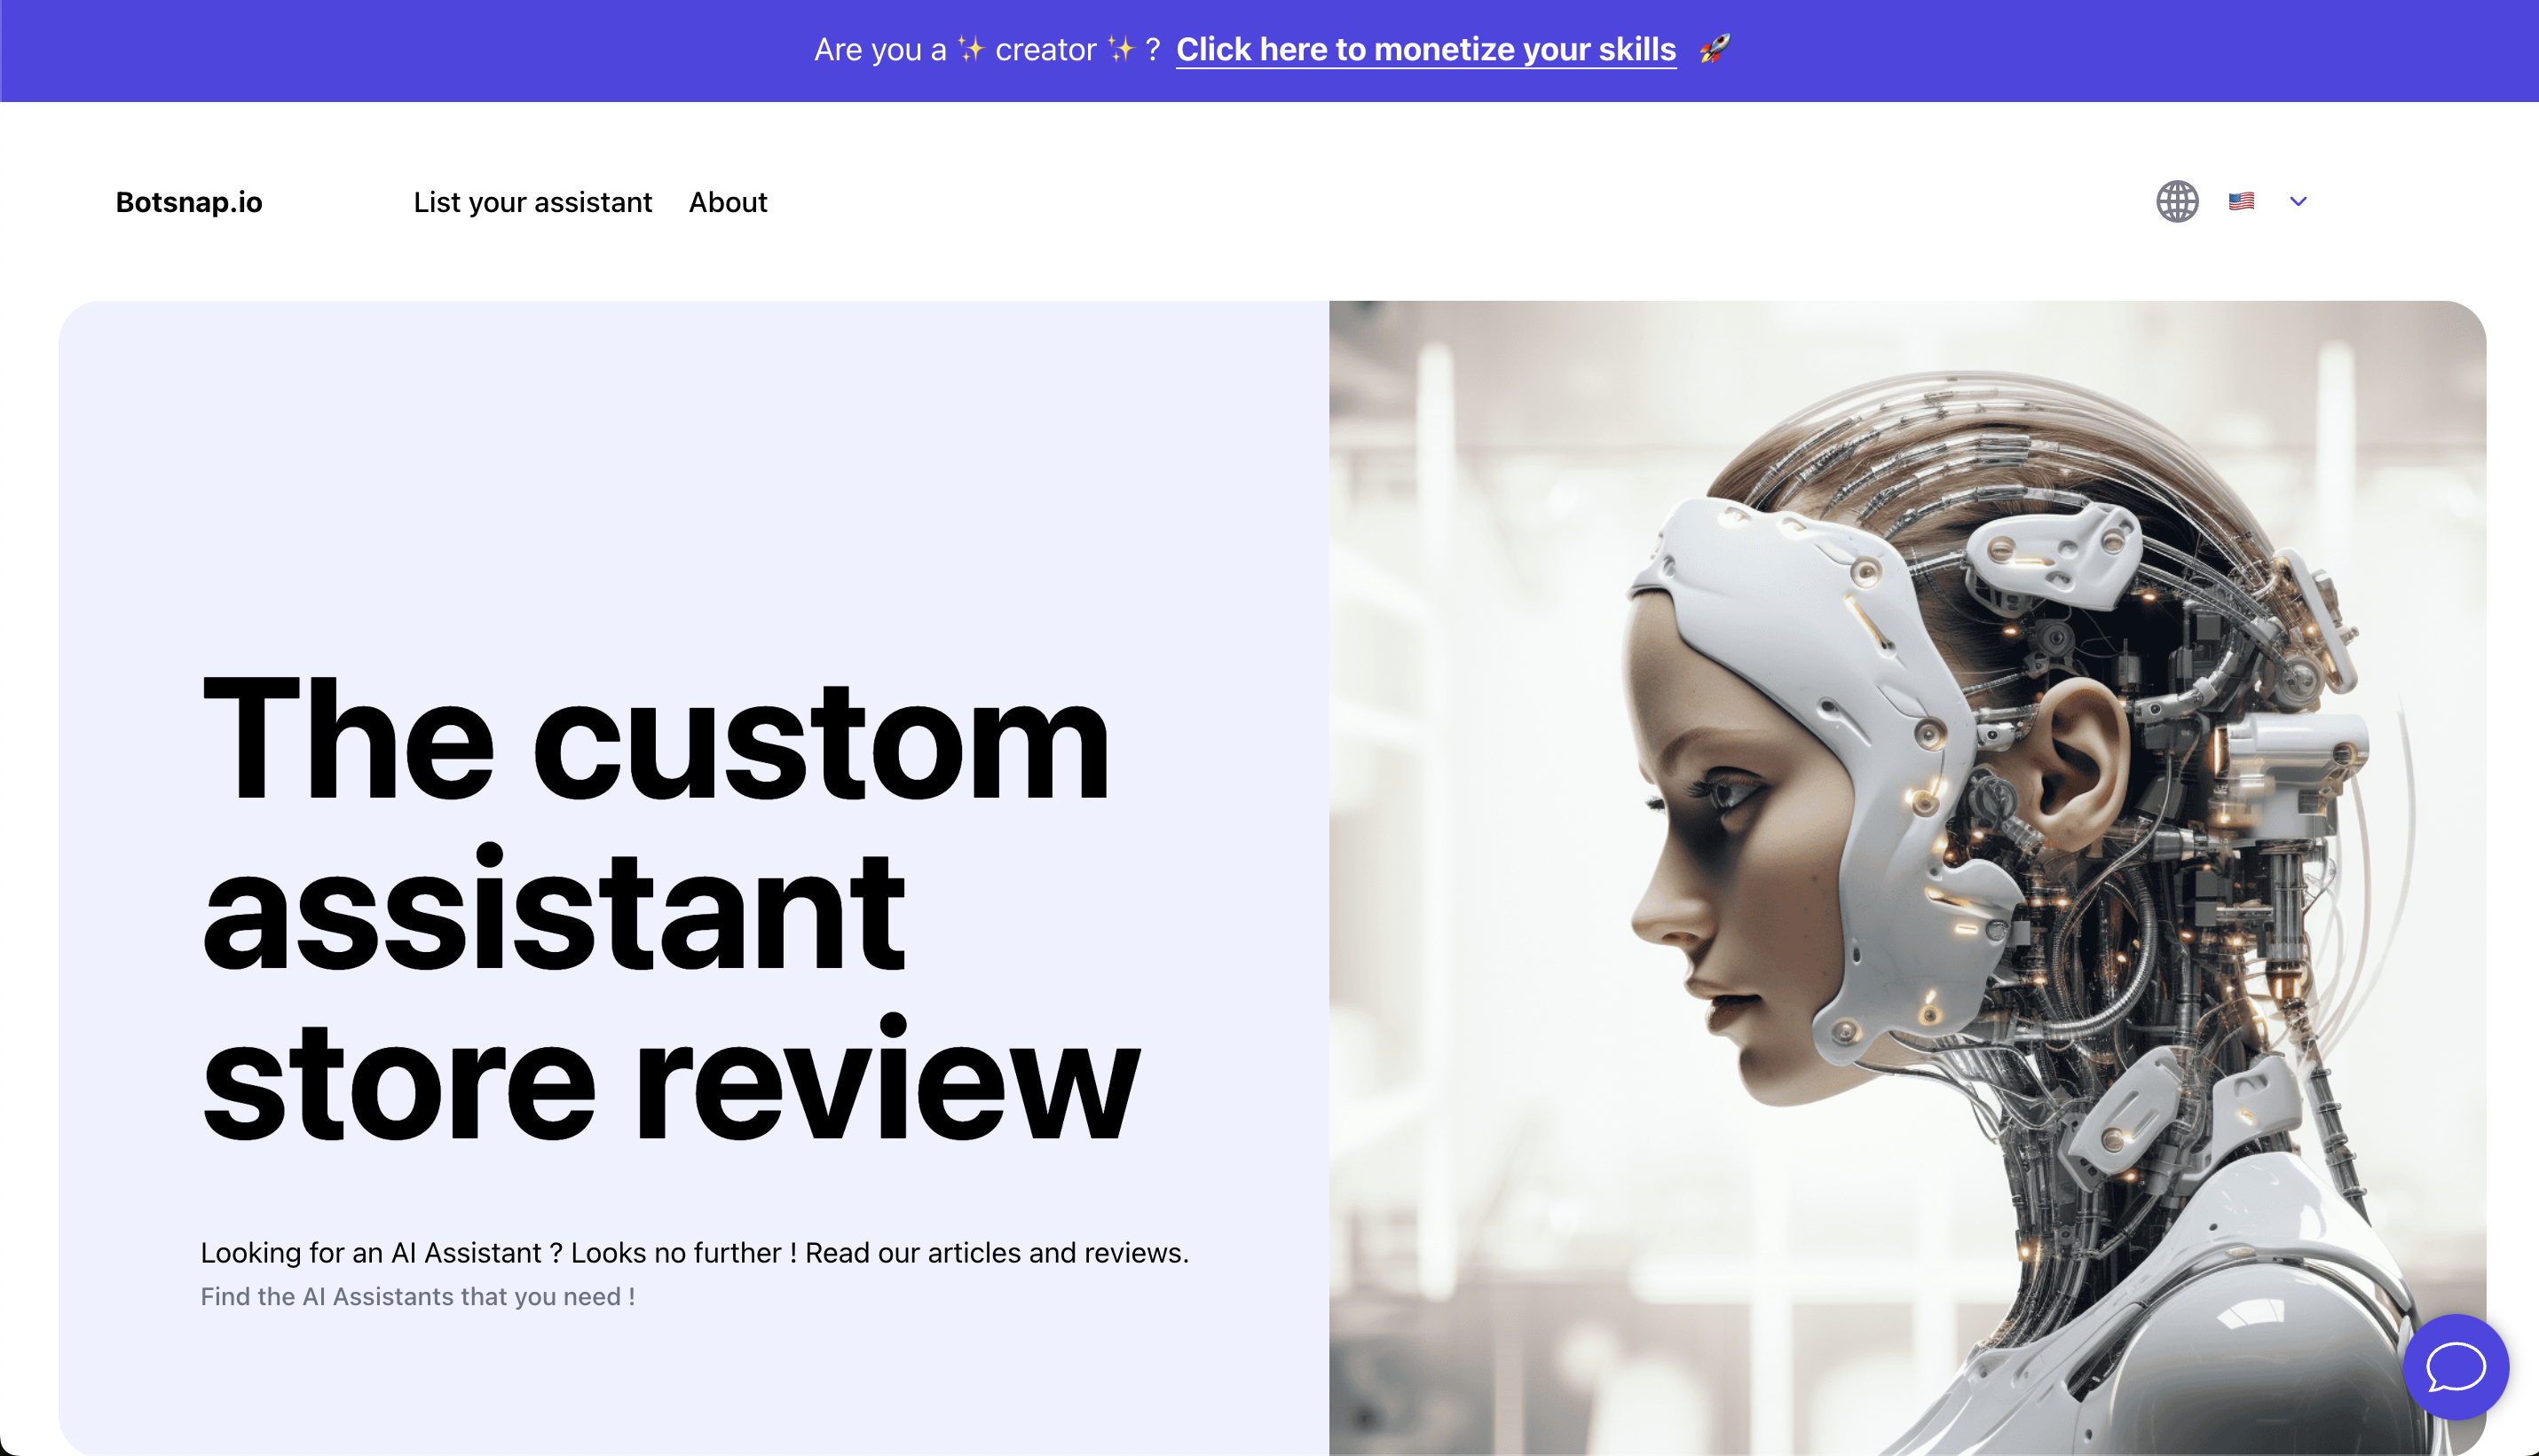Click the sparkle emoji after "creator"
The width and height of the screenshot is (2539, 1456).
pos(1120,49)
